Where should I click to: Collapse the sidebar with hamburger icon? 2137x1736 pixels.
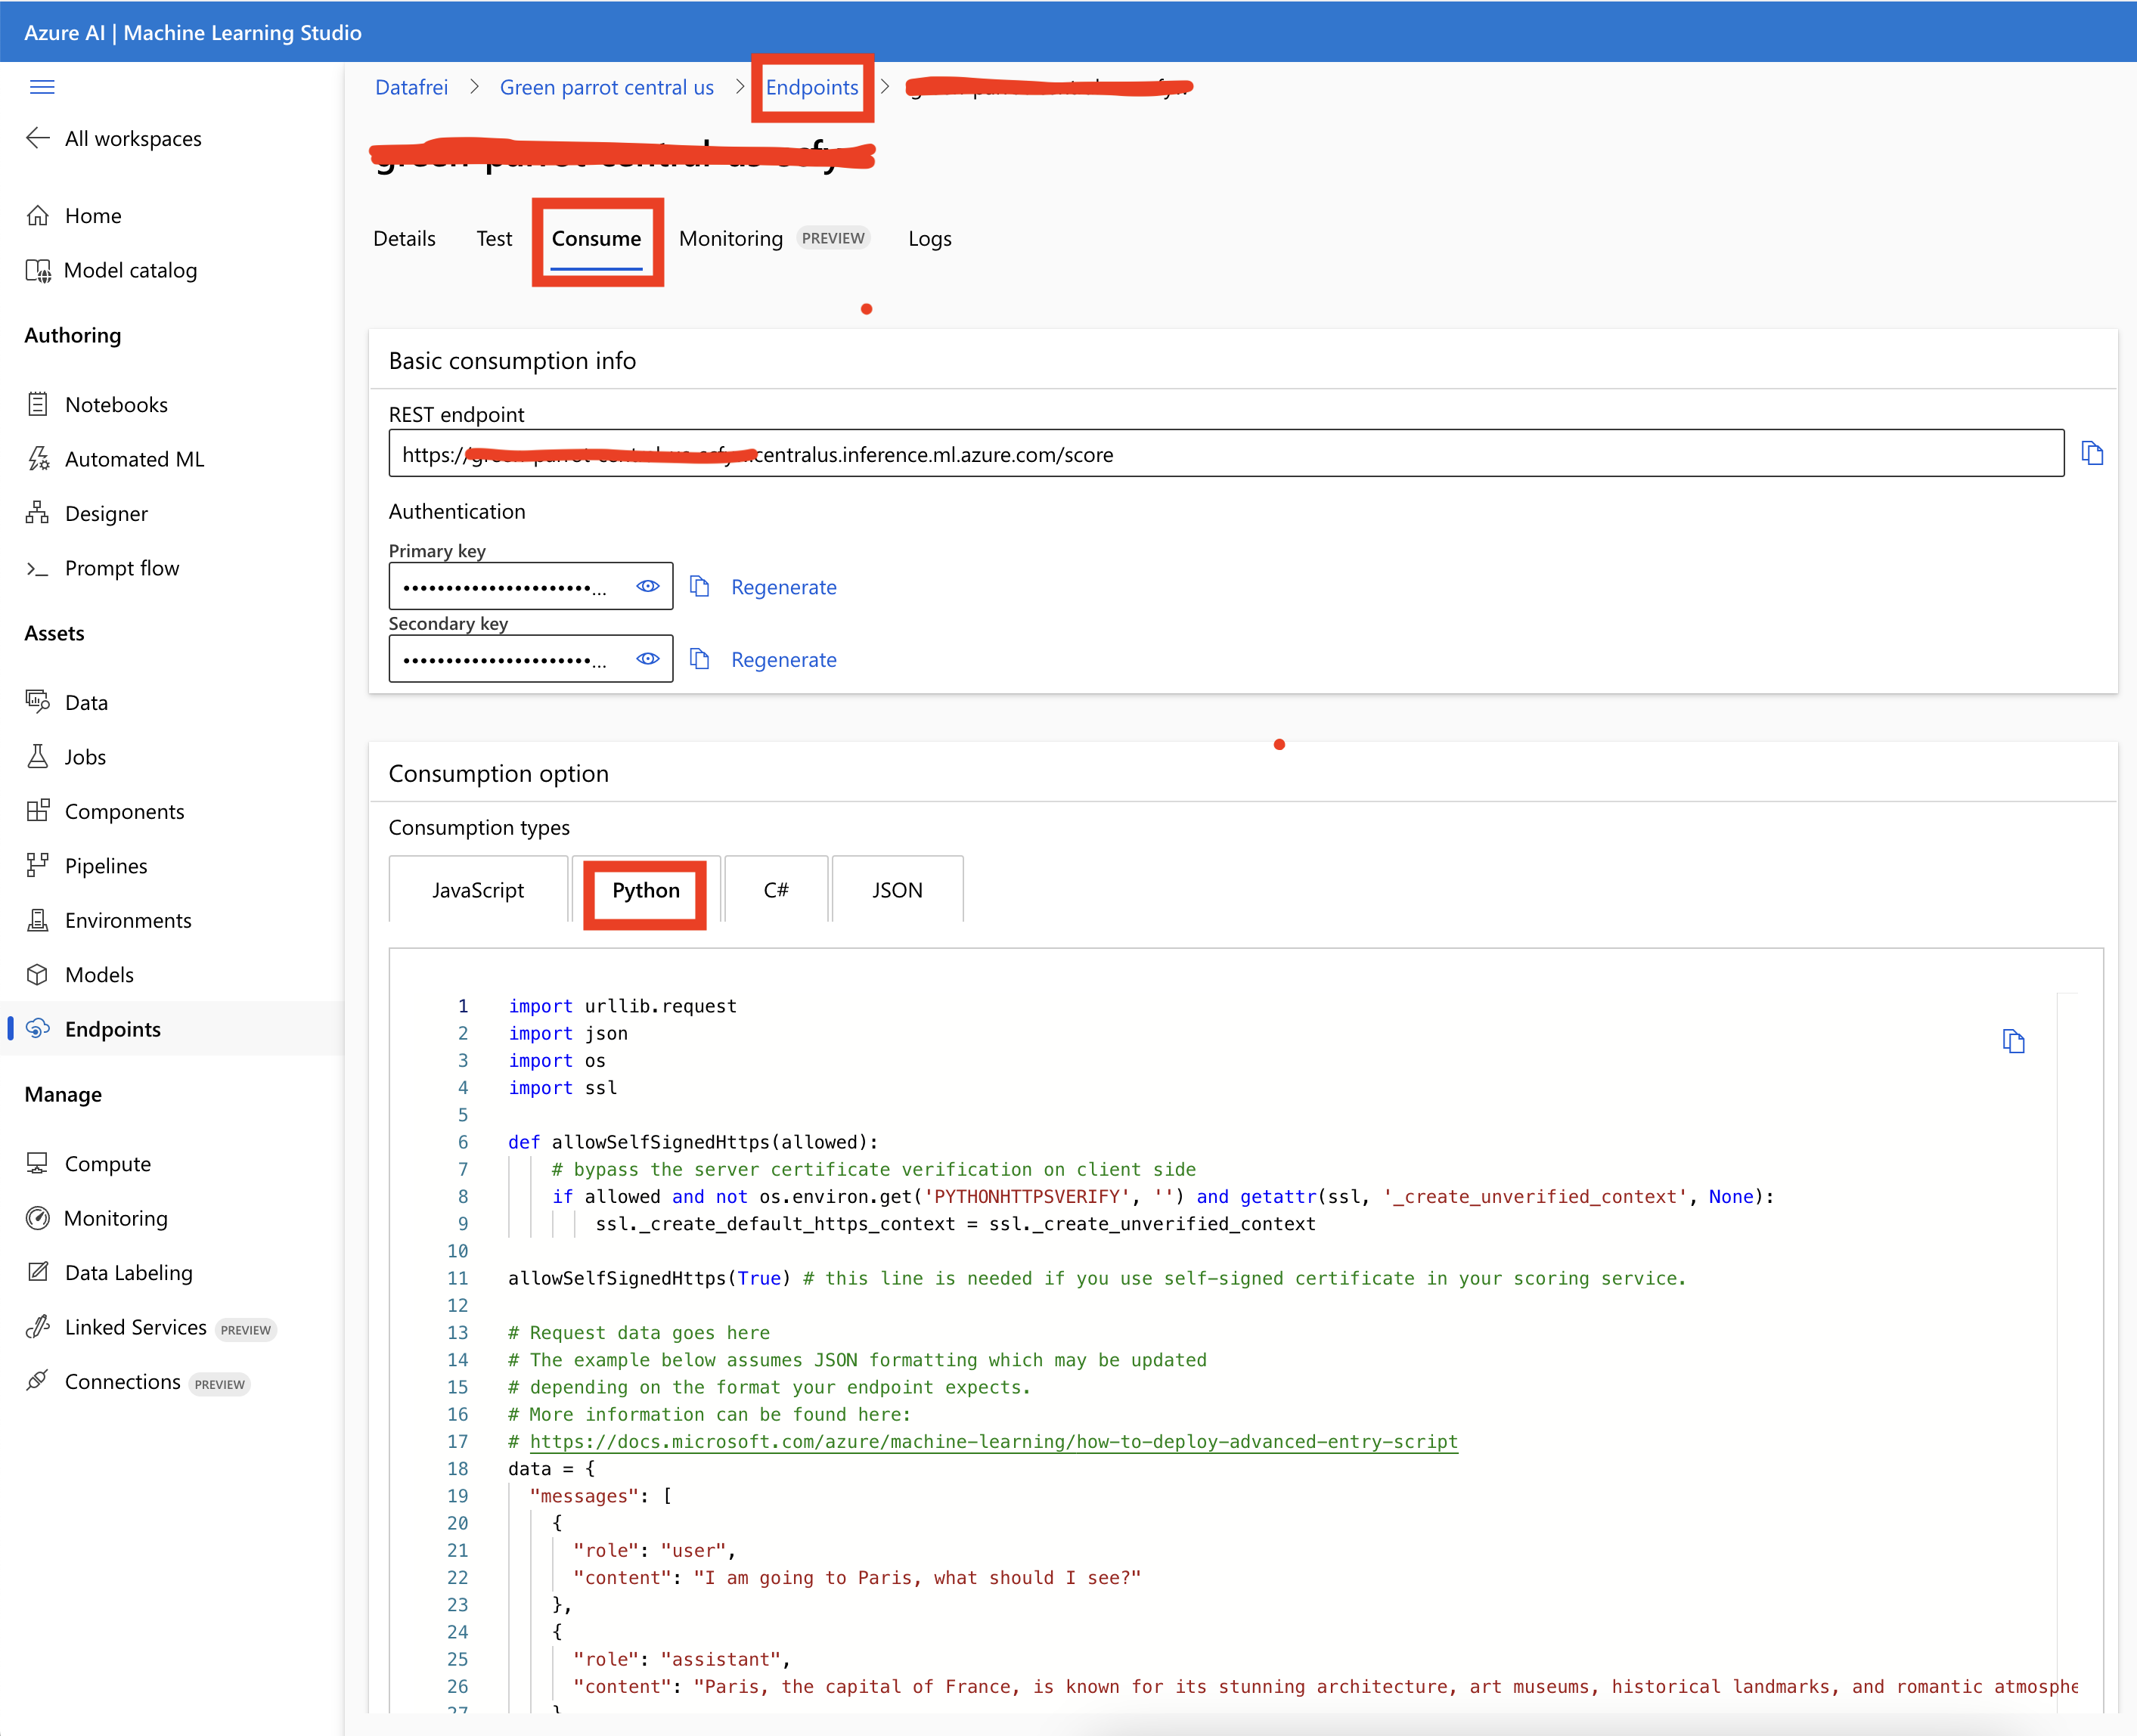click(x=42, y=87)
